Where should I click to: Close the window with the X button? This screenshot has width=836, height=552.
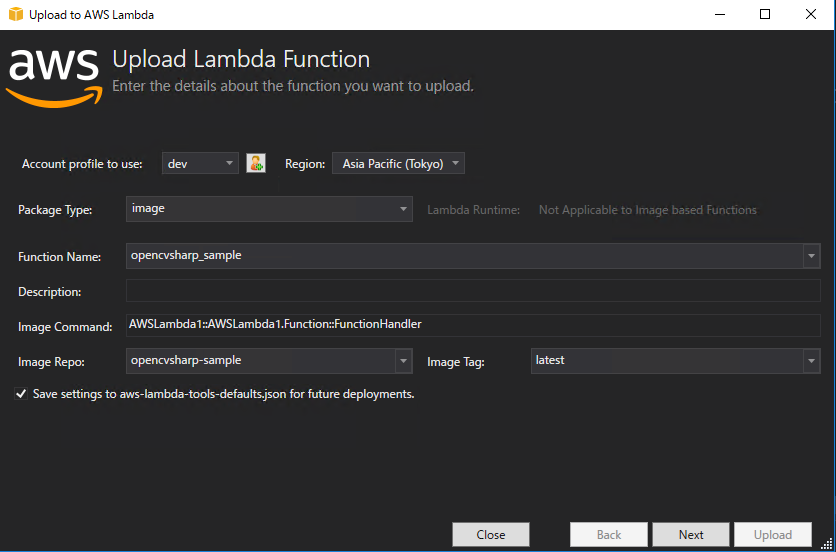(811, 14)
